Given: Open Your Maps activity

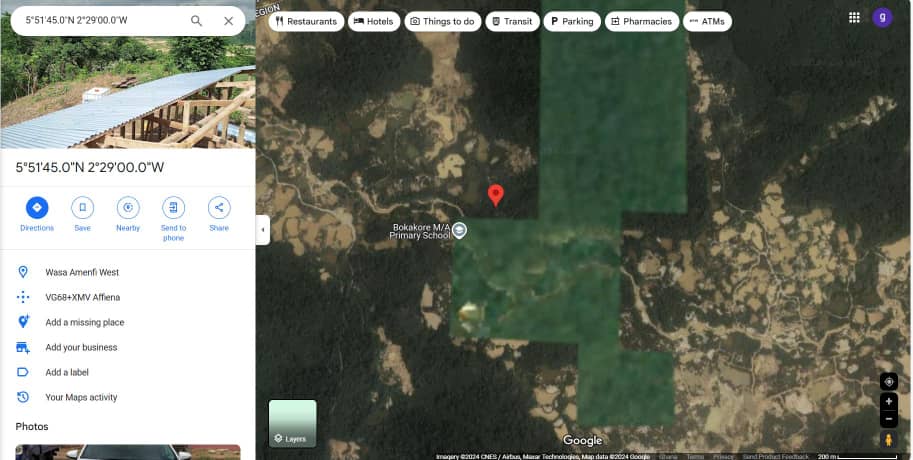Looking at the screenshot, I should [x=128, y=397].
